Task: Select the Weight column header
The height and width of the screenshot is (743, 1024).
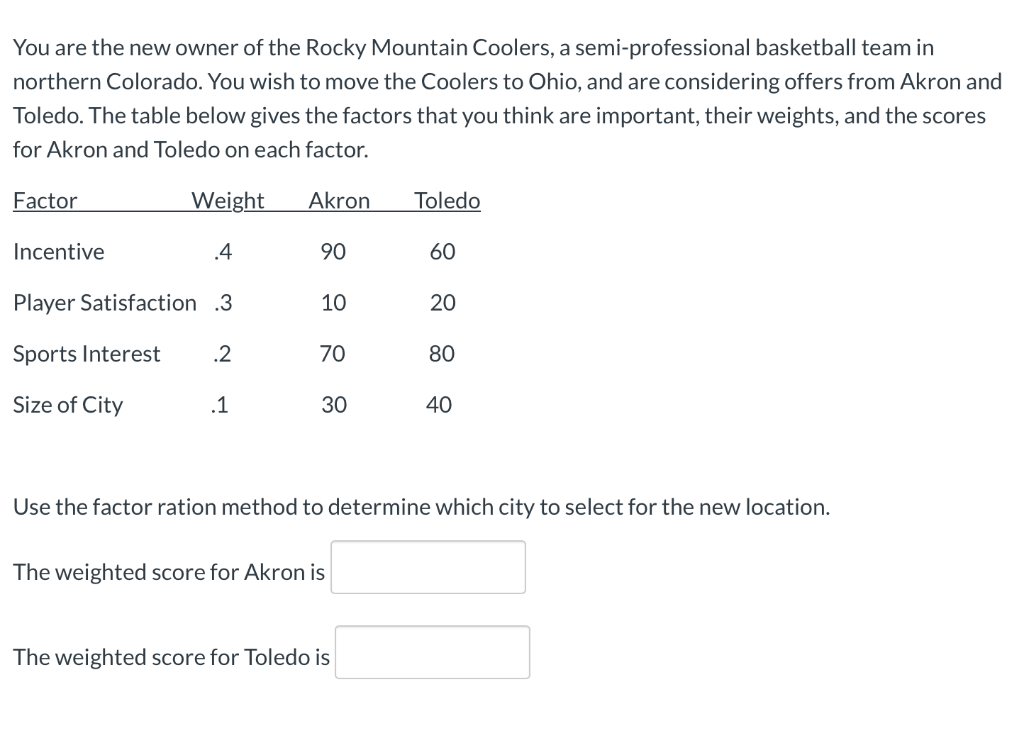Action: (227, 201)
